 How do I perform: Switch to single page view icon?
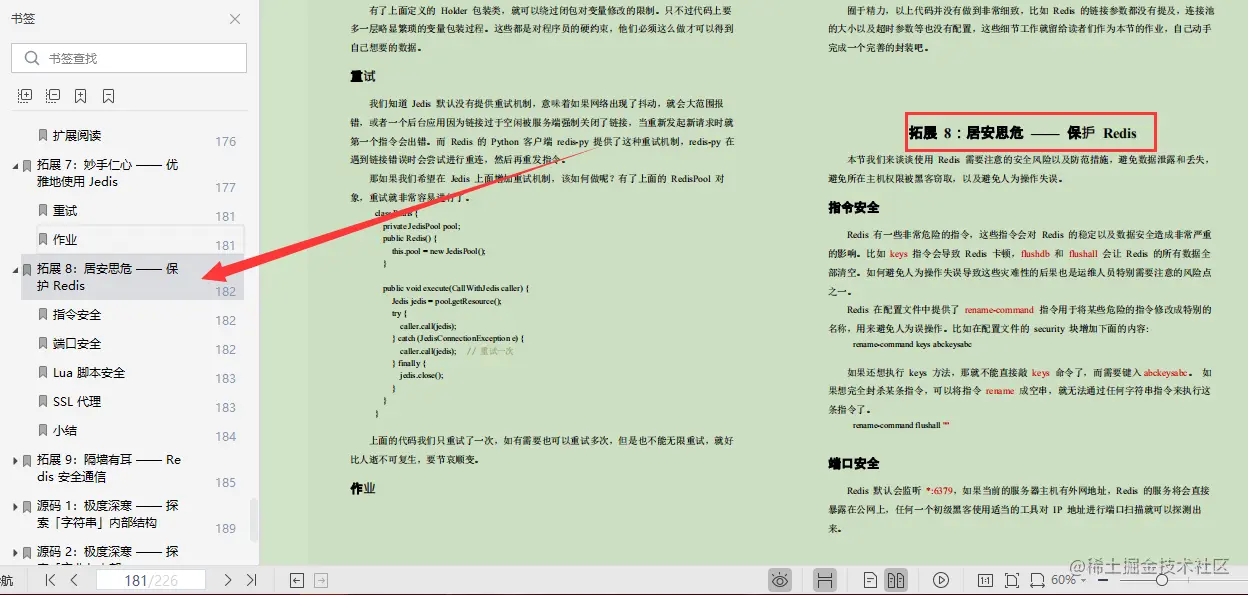coord(869,579)
